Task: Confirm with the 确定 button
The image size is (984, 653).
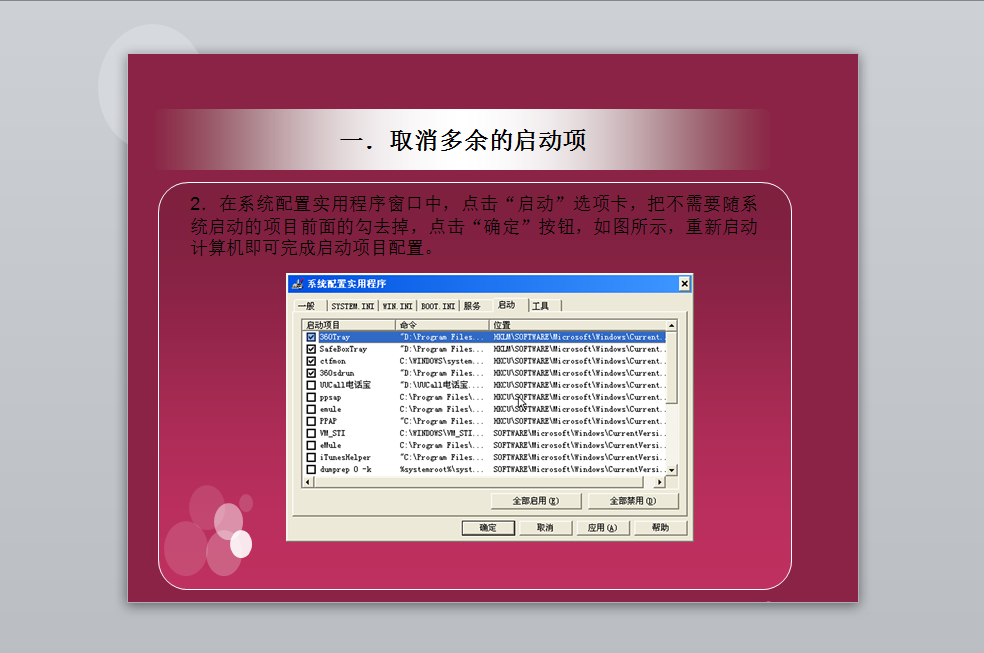Action: pyautogui.click(x=488, y=528)
